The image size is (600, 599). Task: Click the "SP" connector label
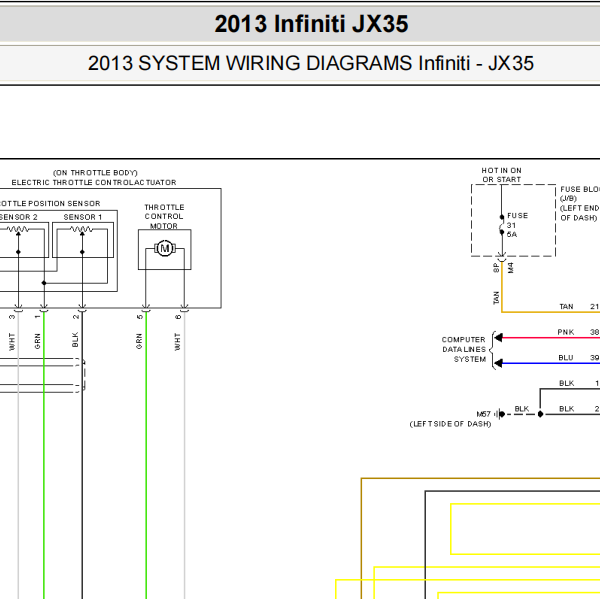(x=496, y=268)
